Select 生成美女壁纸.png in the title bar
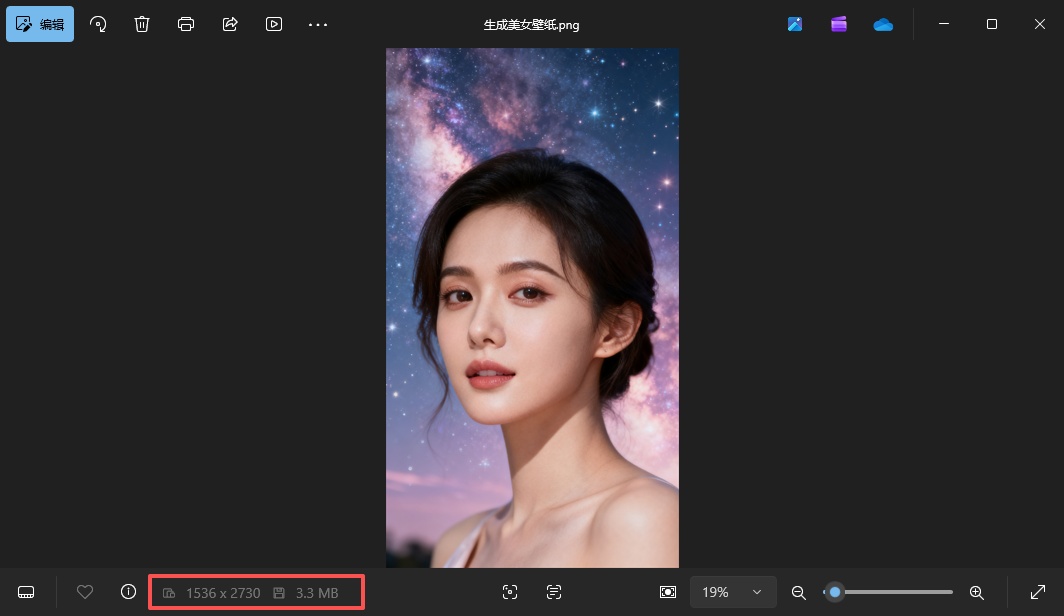The width and height of the screenshot is (1064, 616). (x=532, y=24)
